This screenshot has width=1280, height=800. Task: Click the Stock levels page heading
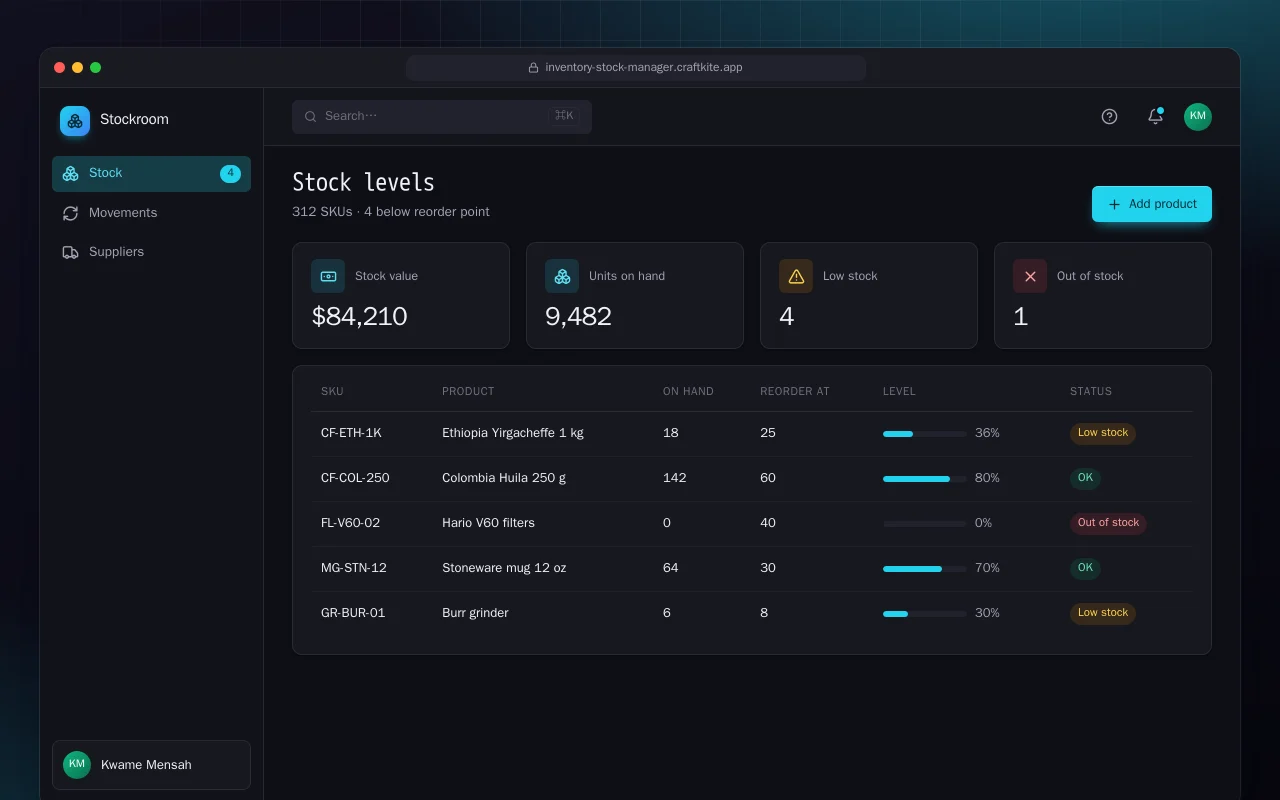(x=363, y=183)
